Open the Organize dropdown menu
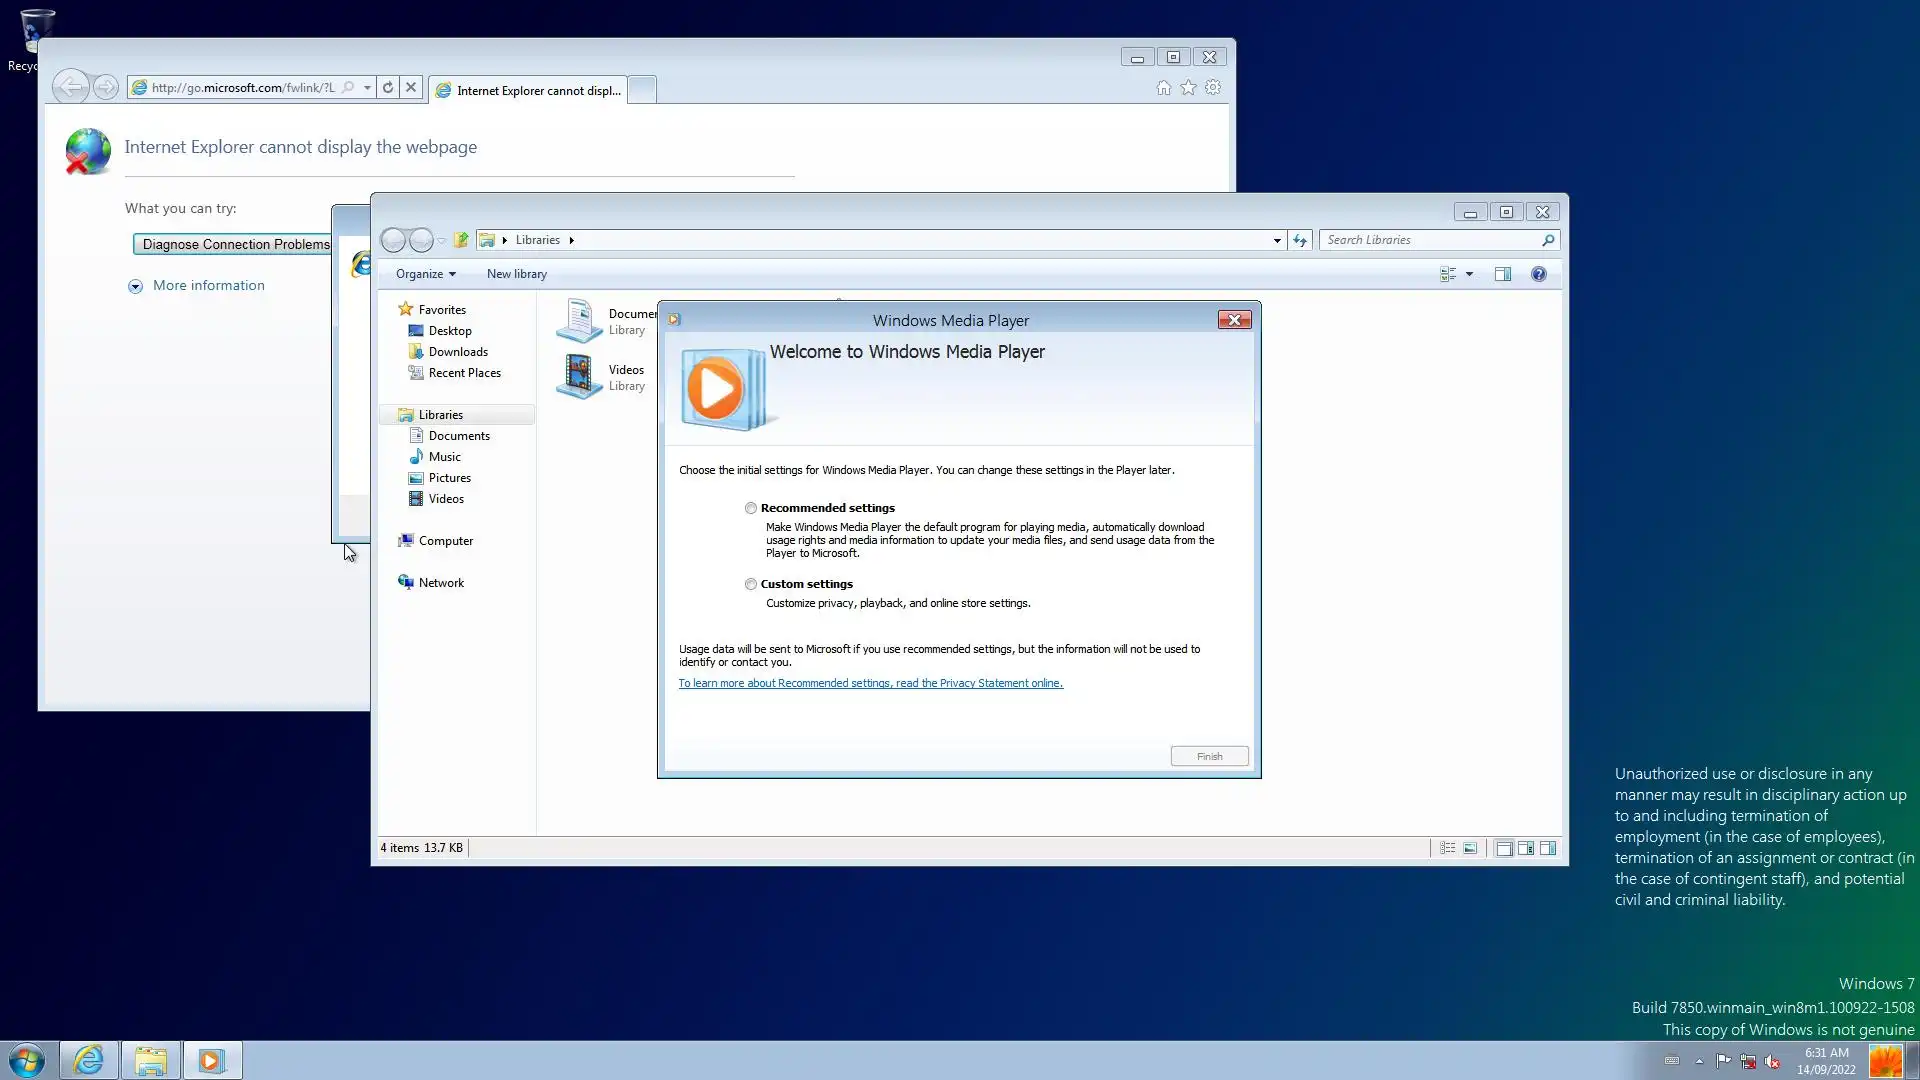1920x1080 pixels. (x=425, y=274)
